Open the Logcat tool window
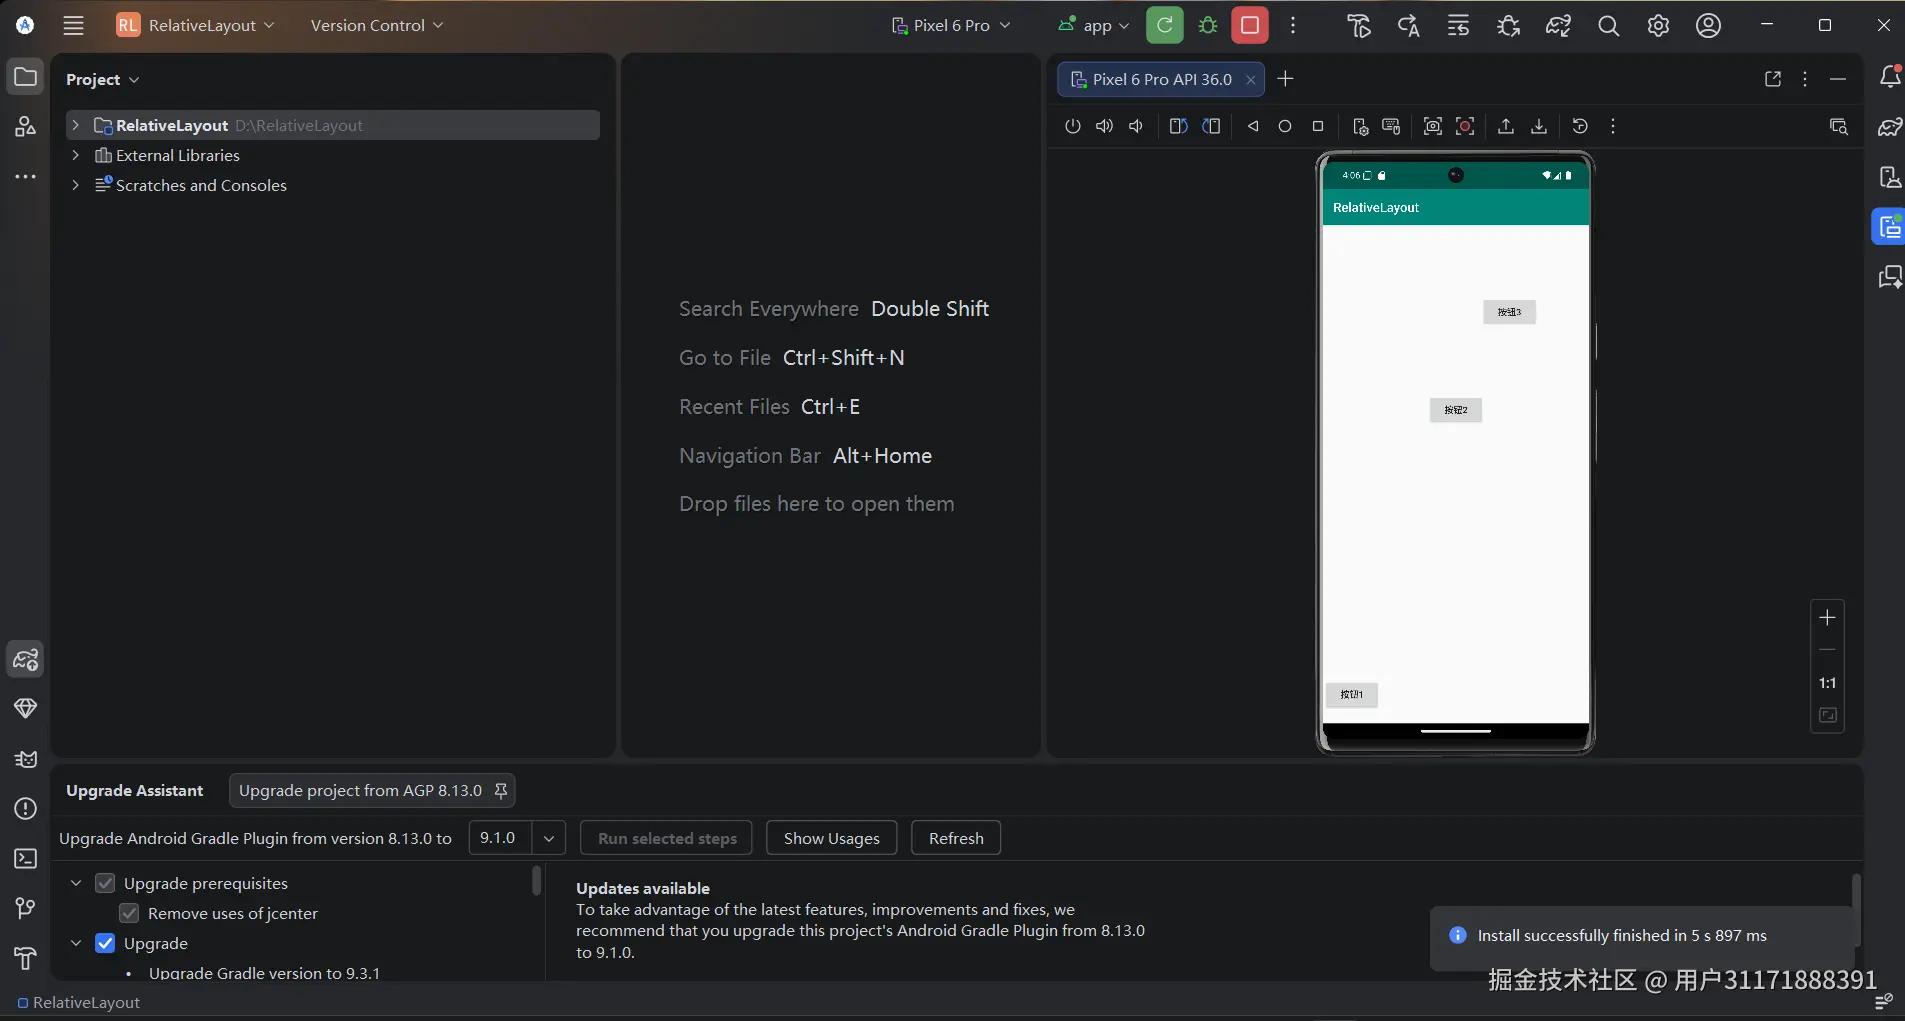The width and height of the screenshot is (1905, 1021). [x=26, y=759]
